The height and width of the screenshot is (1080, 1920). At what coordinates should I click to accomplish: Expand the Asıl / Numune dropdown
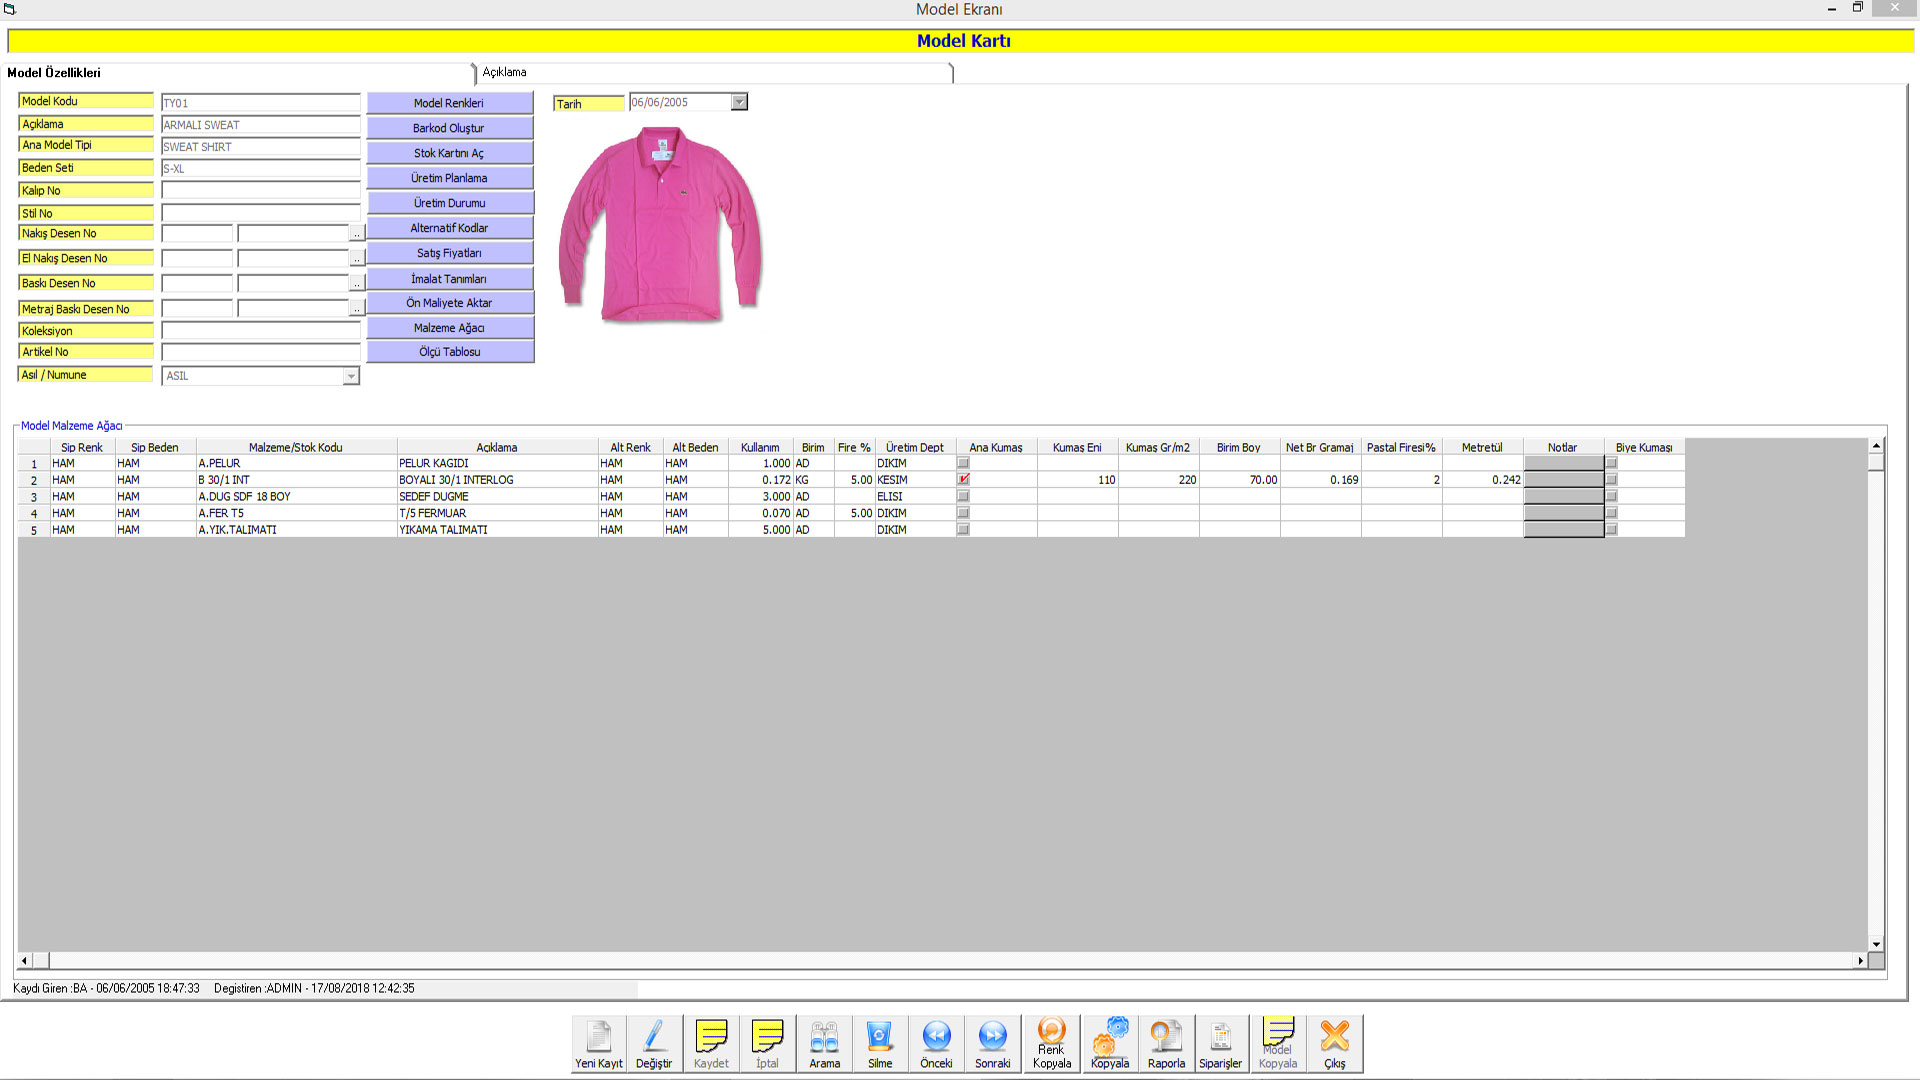tap(351, 376)
